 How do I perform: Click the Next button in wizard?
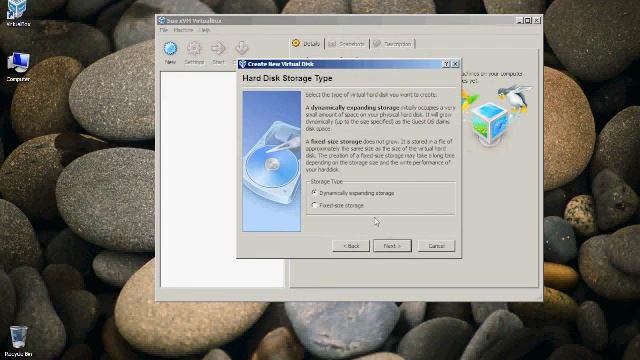(392, 246)
